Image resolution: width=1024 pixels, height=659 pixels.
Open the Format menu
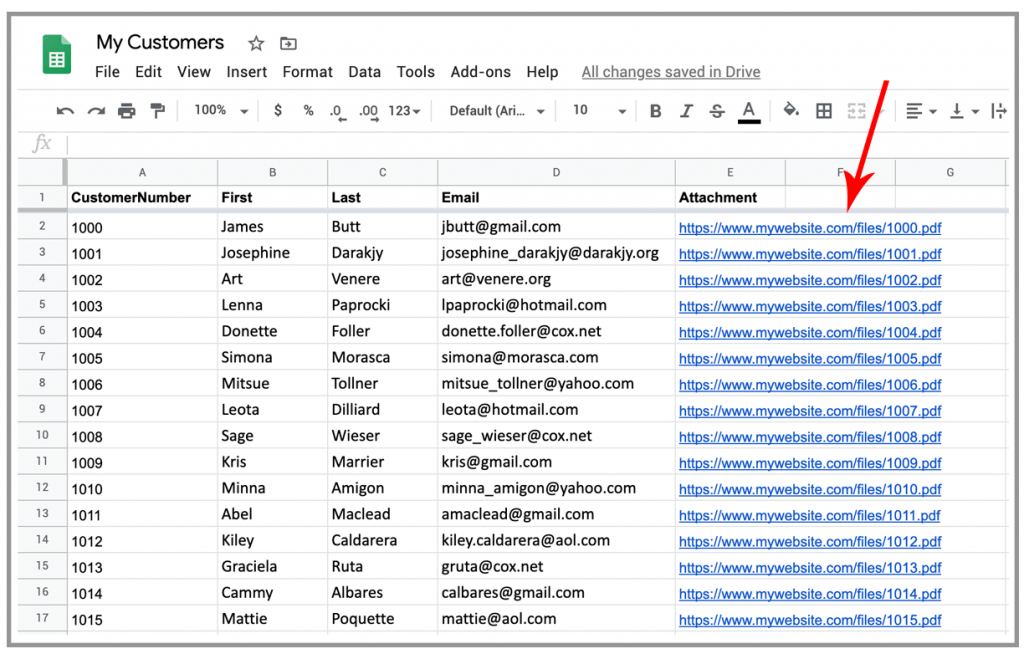[307, 71]
